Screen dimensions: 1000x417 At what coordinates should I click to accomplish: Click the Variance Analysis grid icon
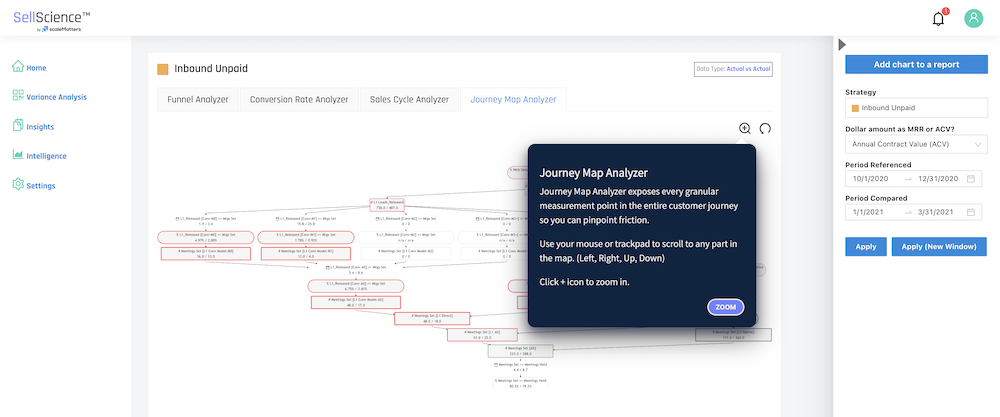pos(18,96)
